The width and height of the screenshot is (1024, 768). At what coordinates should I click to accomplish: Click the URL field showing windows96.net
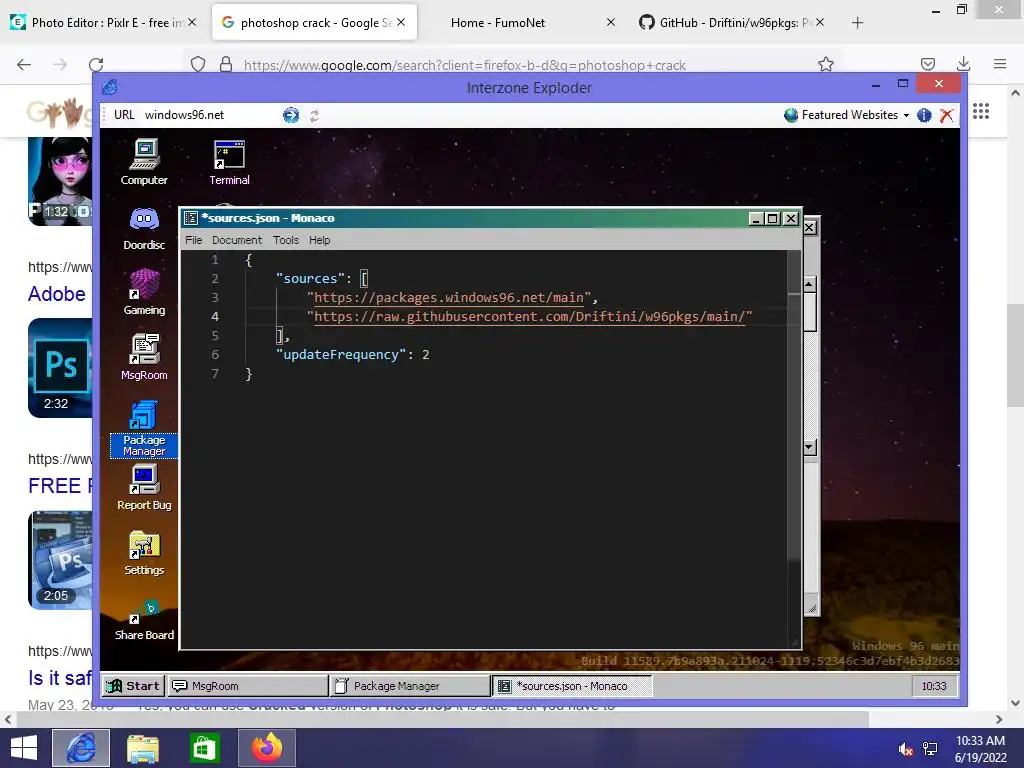pyautogui.click(x=210, y=115)
